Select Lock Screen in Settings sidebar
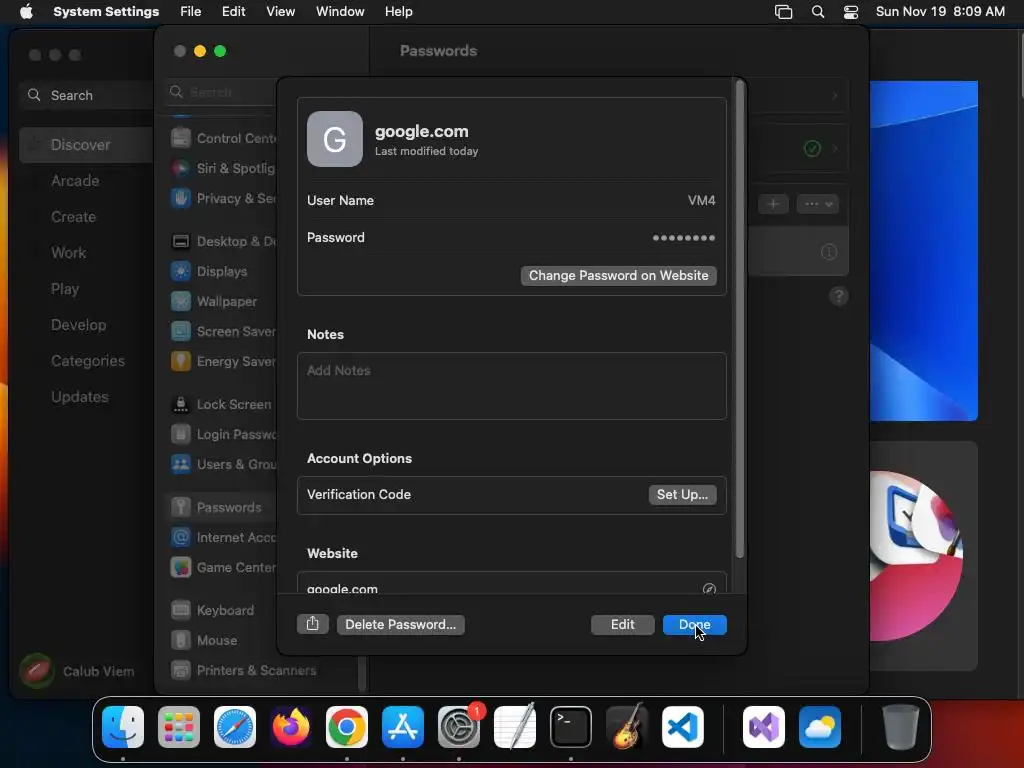 [220, 404]
